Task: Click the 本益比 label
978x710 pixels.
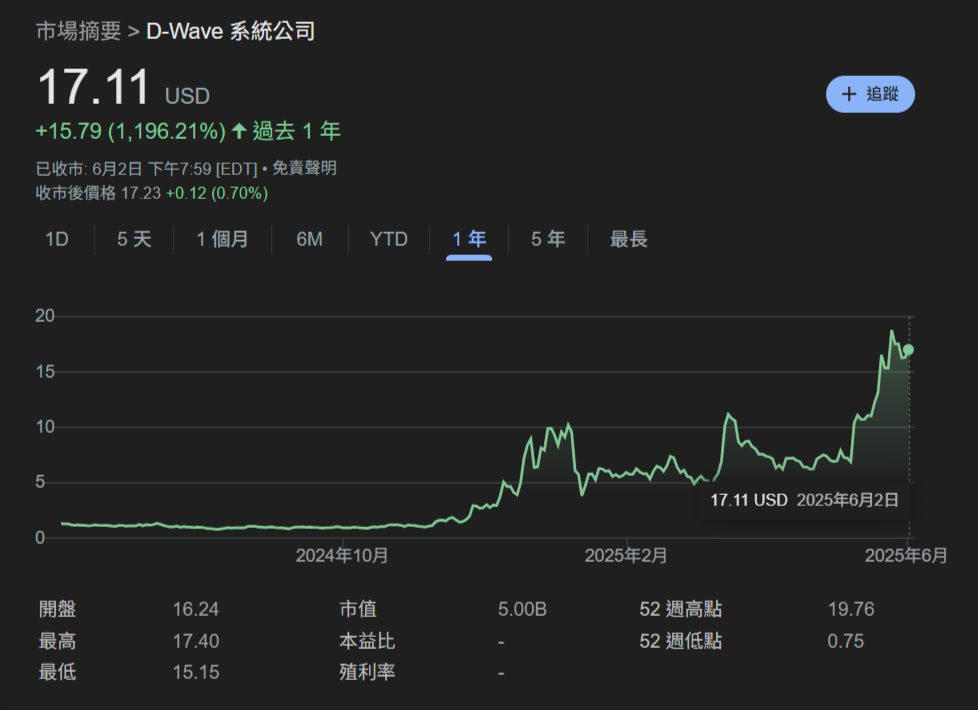Action: tap(367, 641)
